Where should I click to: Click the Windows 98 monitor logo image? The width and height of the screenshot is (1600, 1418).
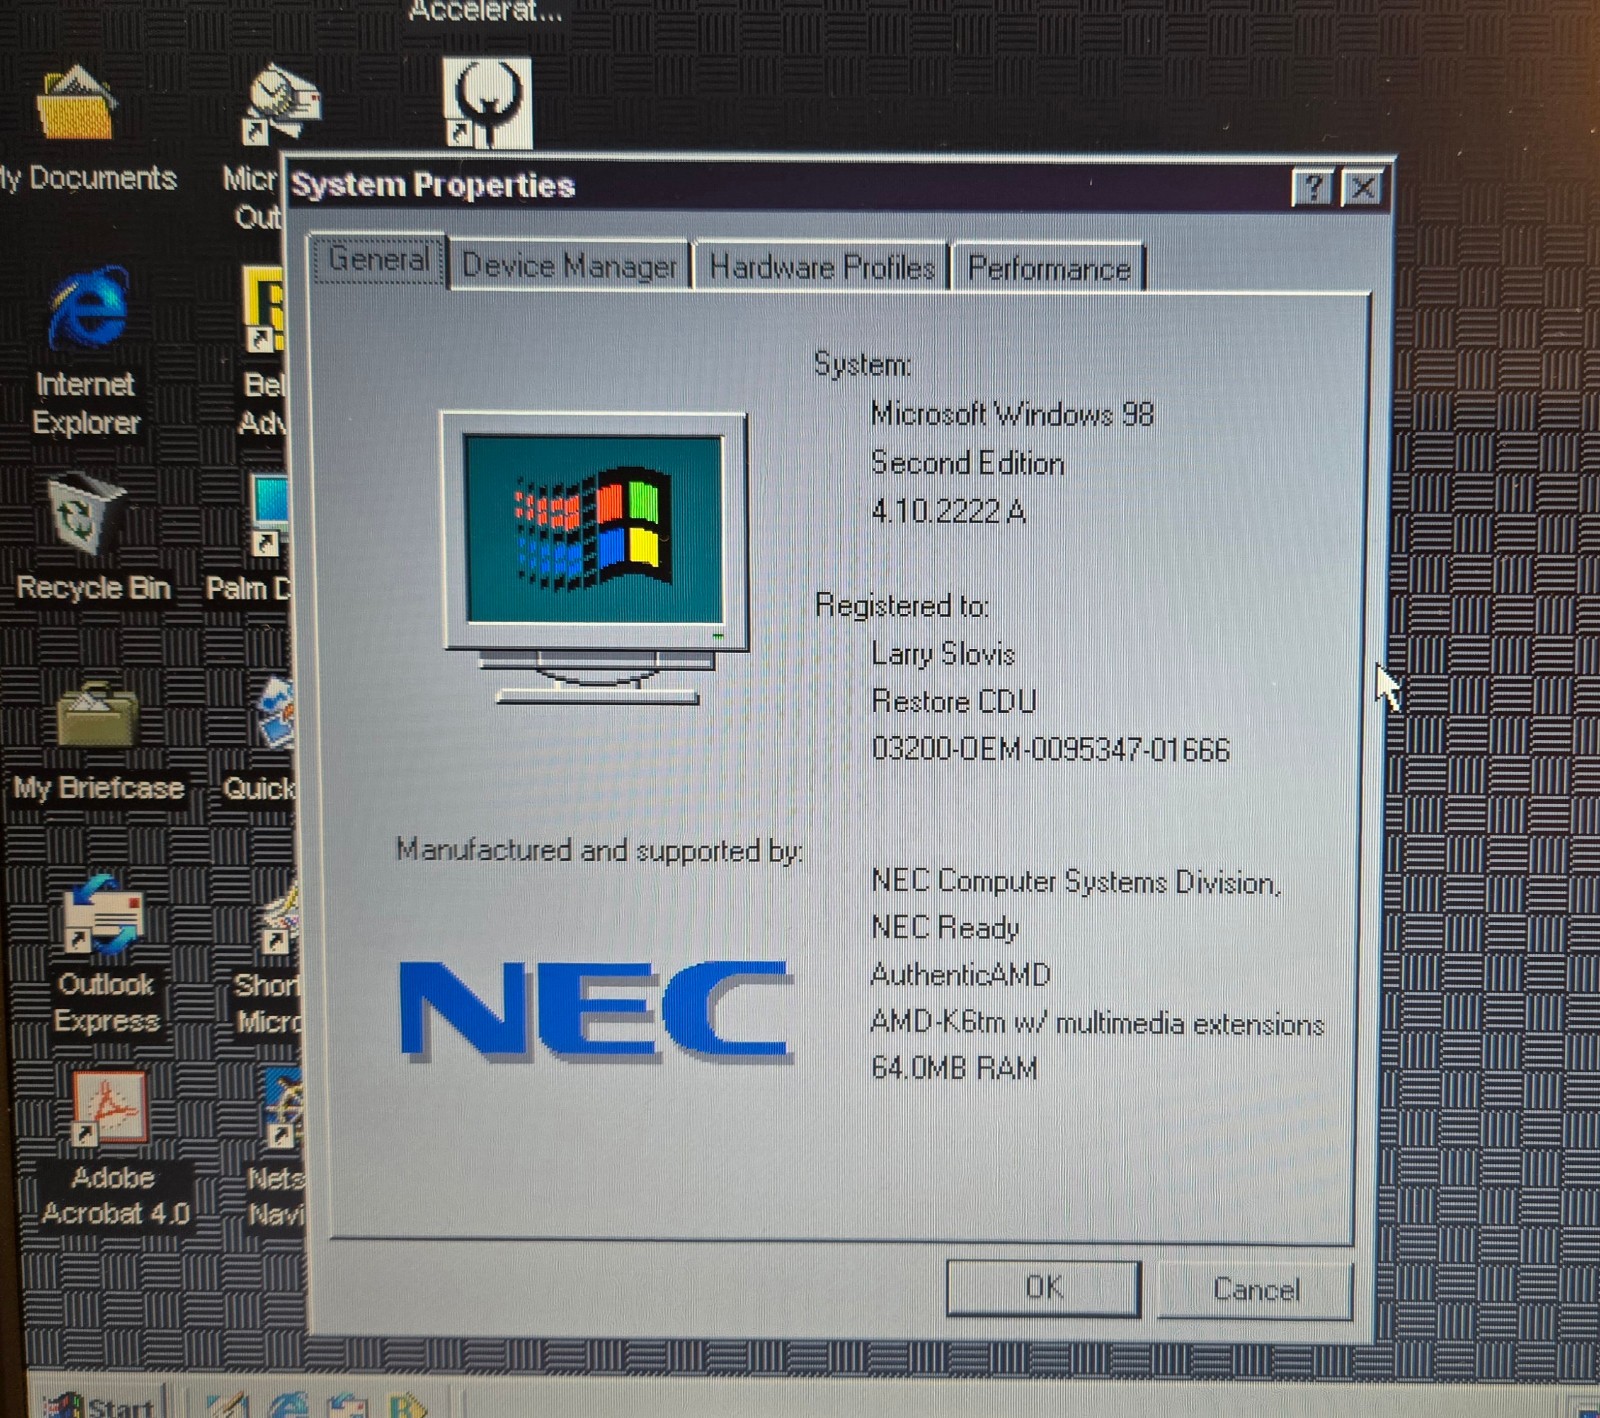(x=595, y=558)
